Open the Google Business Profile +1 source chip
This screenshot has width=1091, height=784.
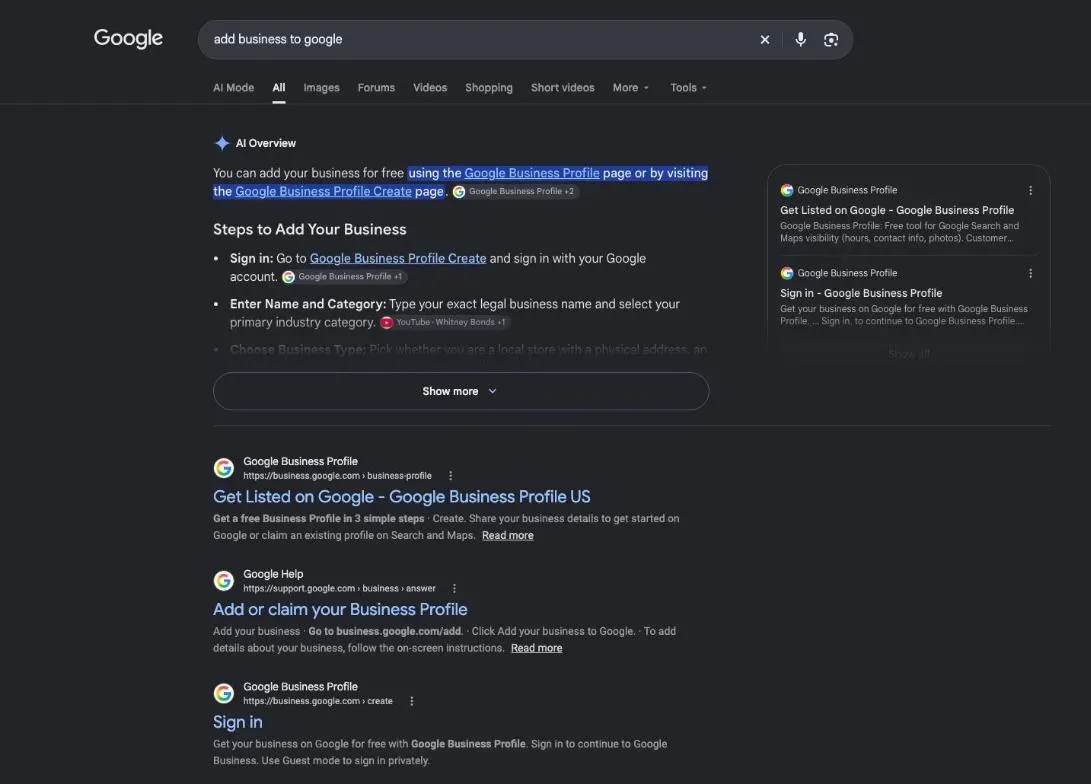tap(344, 277)
